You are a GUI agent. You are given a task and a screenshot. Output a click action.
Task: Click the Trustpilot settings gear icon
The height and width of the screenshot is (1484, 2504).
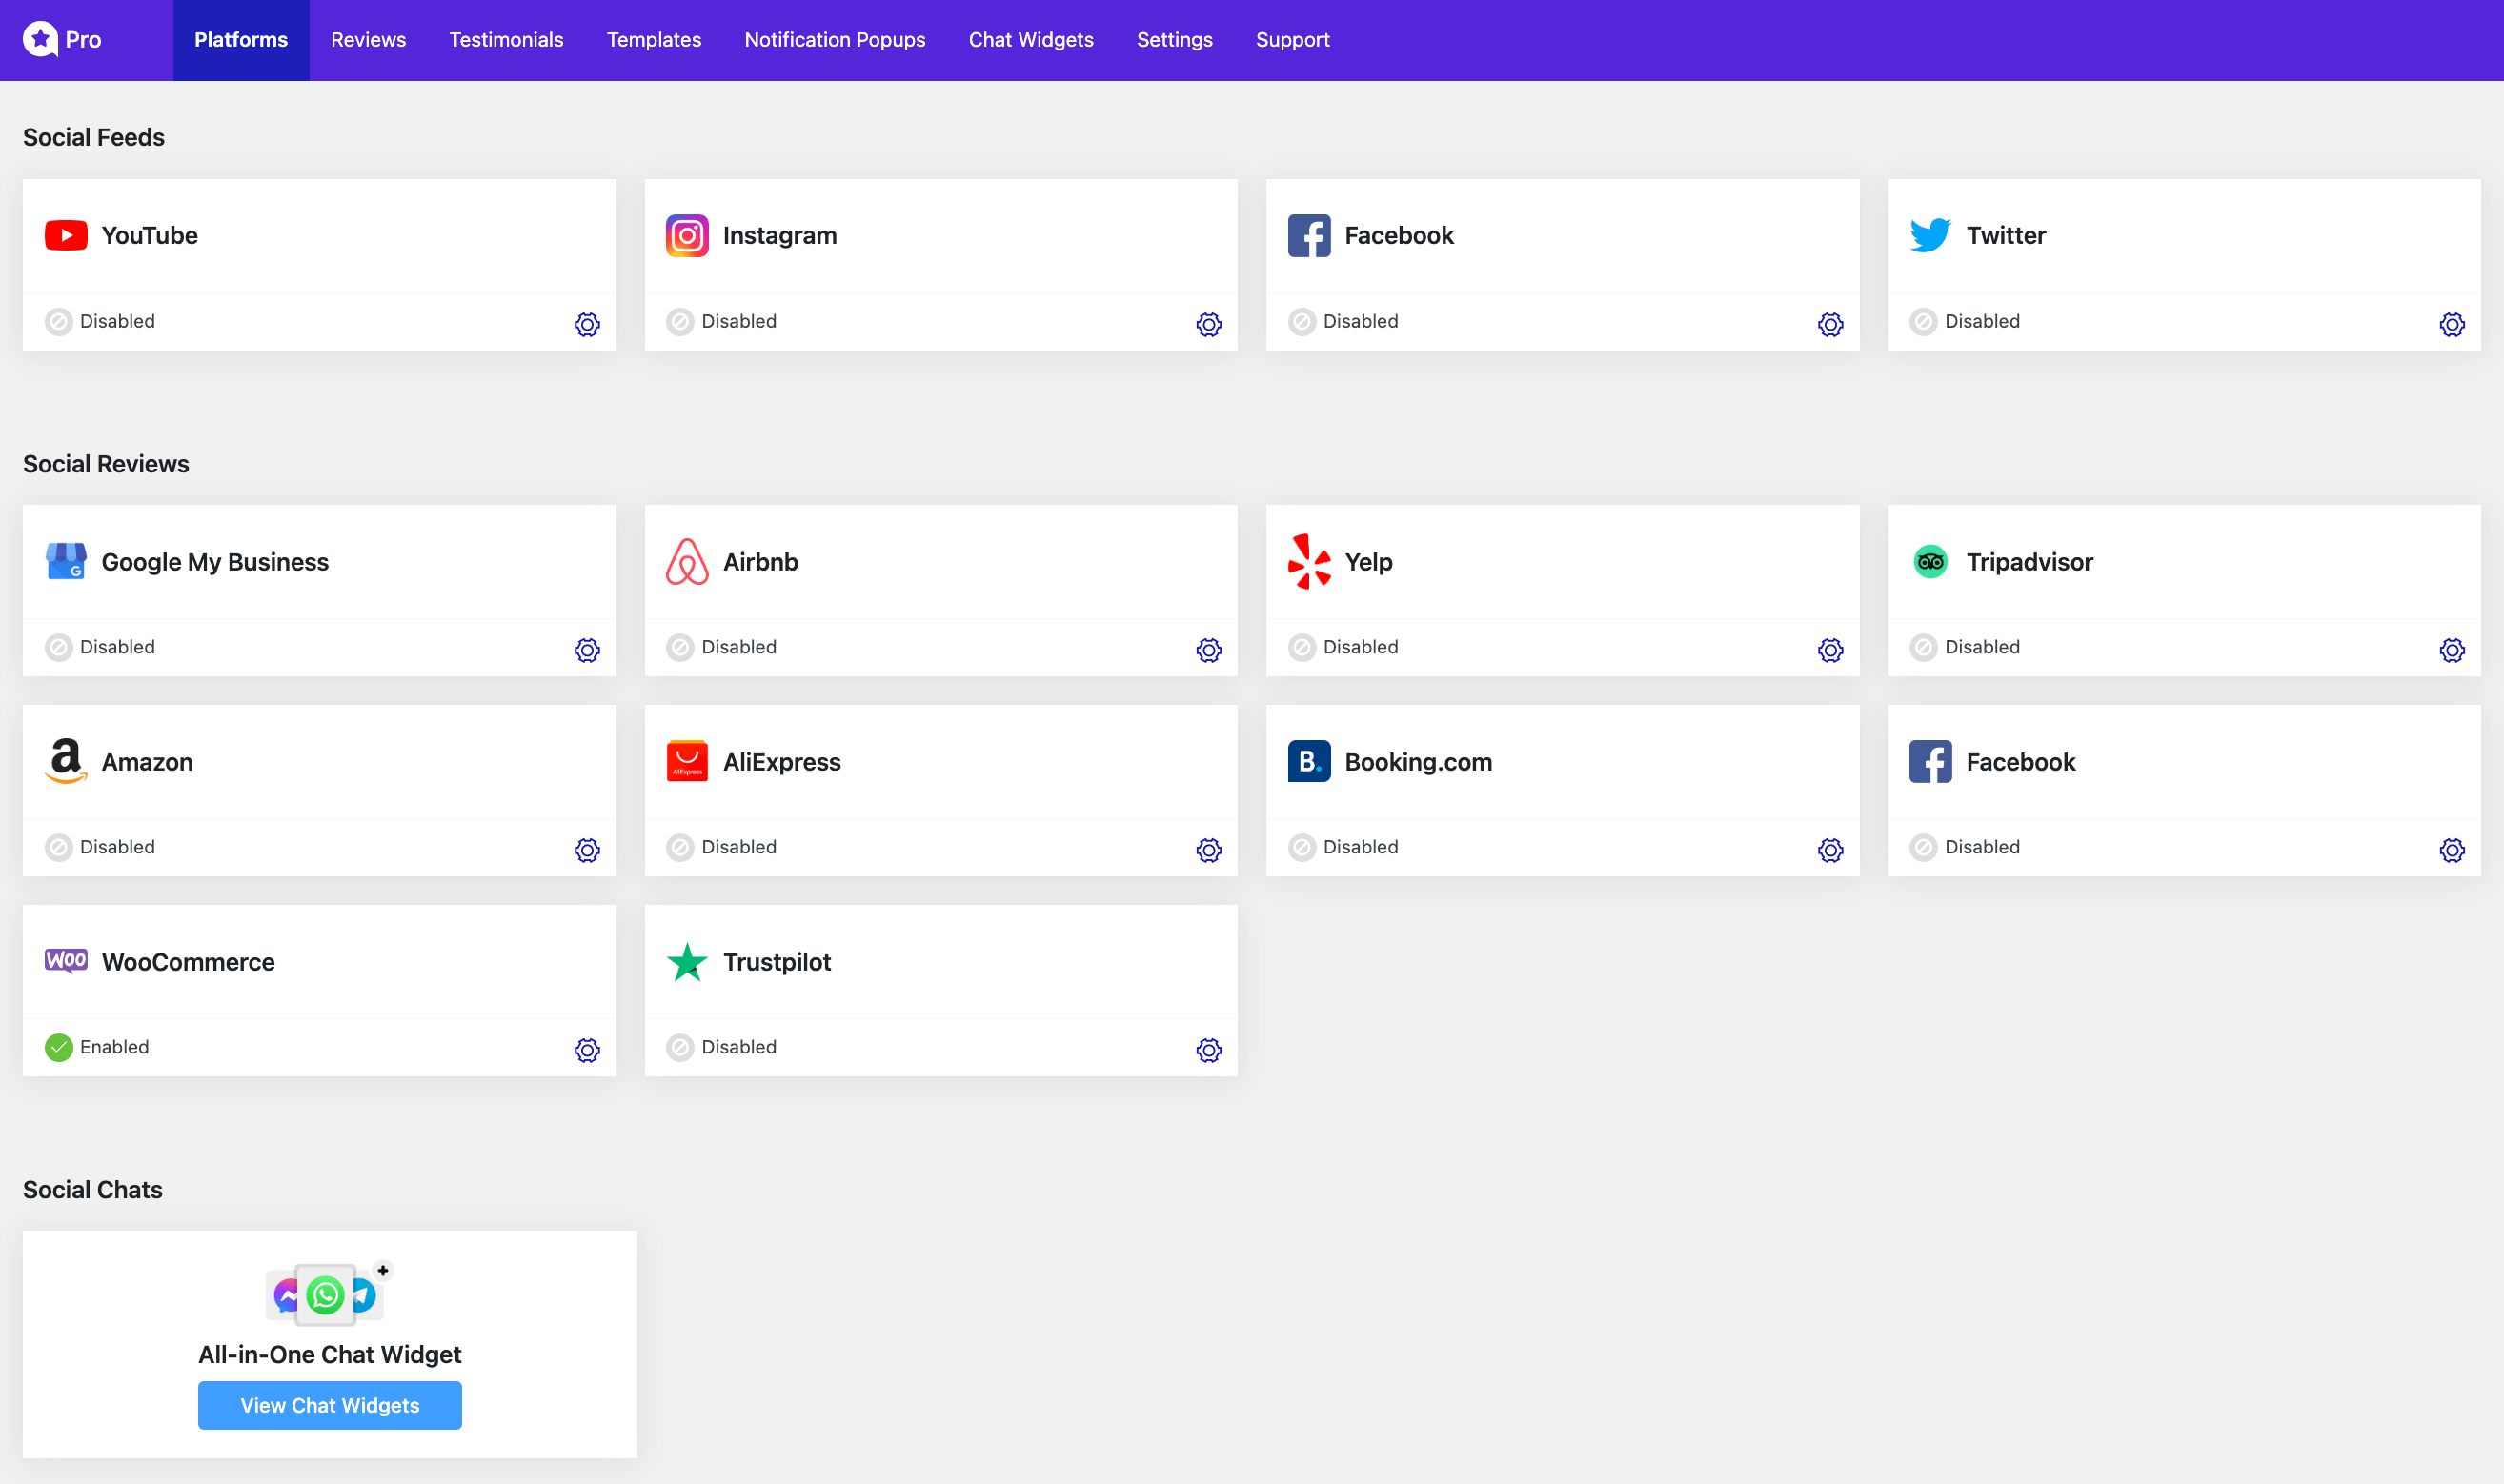pos(1208,1050)
